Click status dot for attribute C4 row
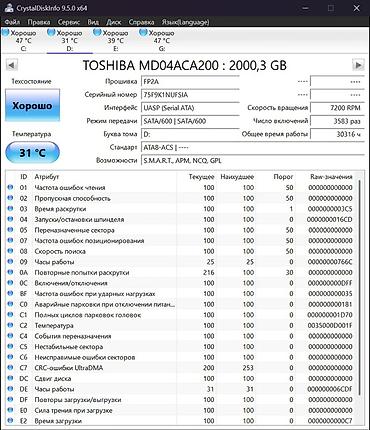Image resolution: width=370 pixels, height=430 pixels. point(10,336)
